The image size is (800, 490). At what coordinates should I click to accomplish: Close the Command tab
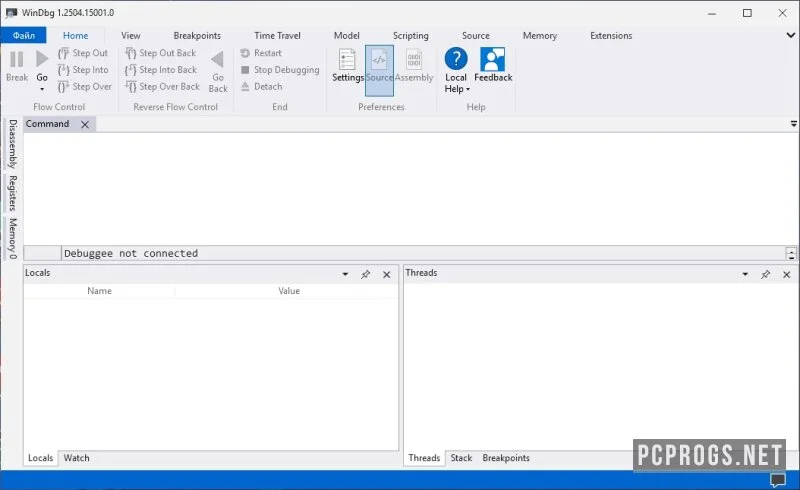coord(85,125)
